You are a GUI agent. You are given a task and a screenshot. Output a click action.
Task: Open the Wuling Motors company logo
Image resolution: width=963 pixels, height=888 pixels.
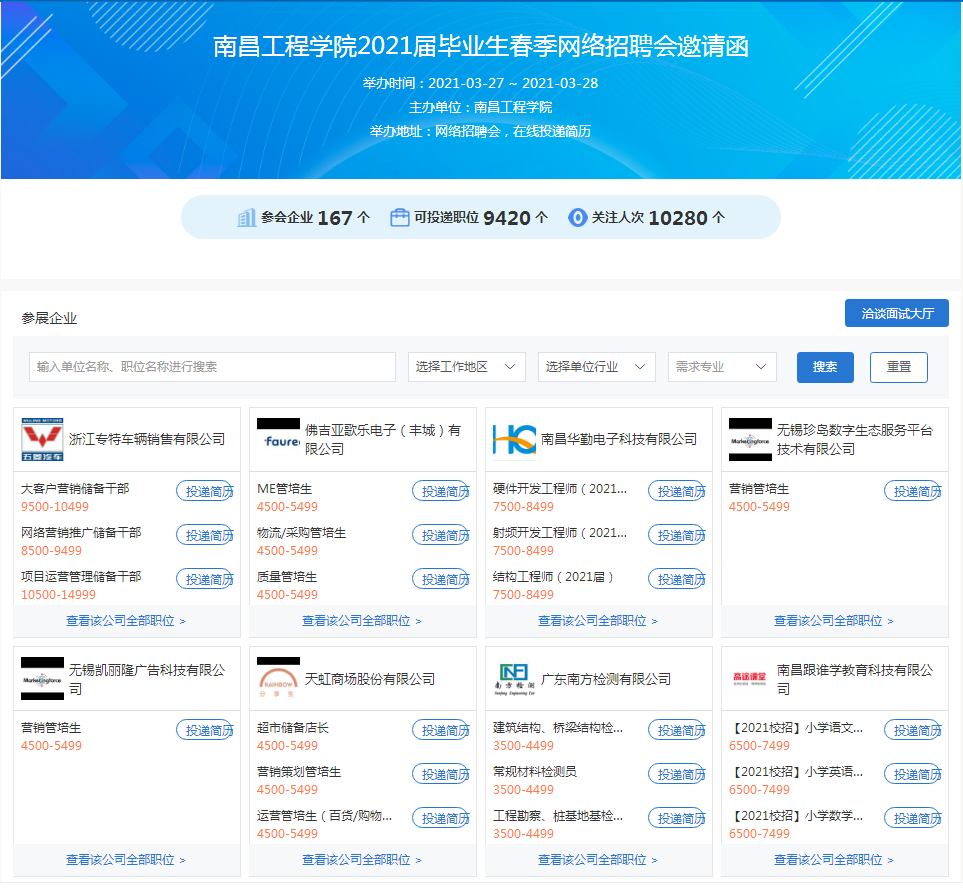click(42, 440)
